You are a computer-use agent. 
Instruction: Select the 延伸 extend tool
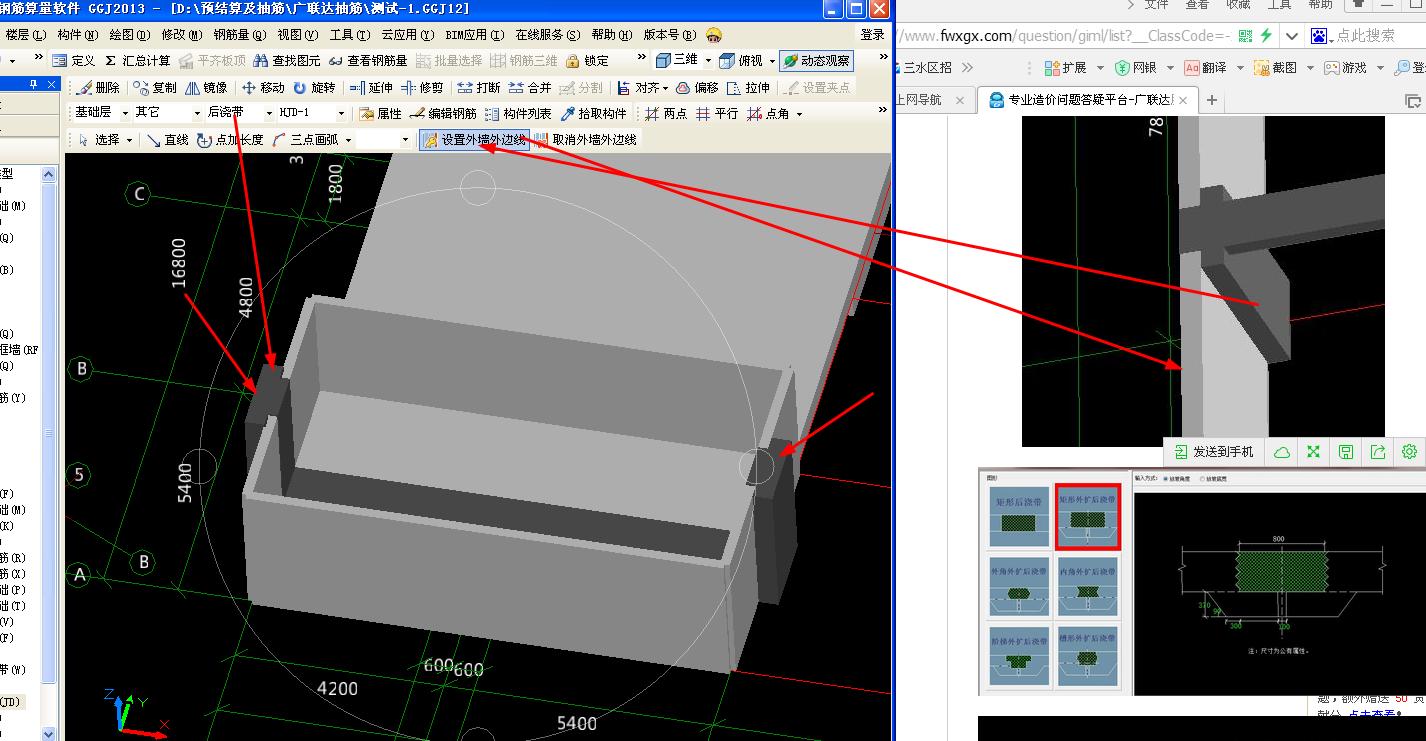(x=371, y=88)
